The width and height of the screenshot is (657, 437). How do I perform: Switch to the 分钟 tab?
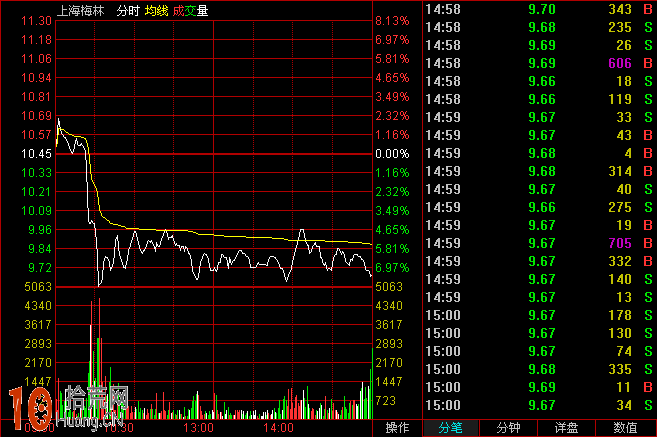tap(508, 428)
